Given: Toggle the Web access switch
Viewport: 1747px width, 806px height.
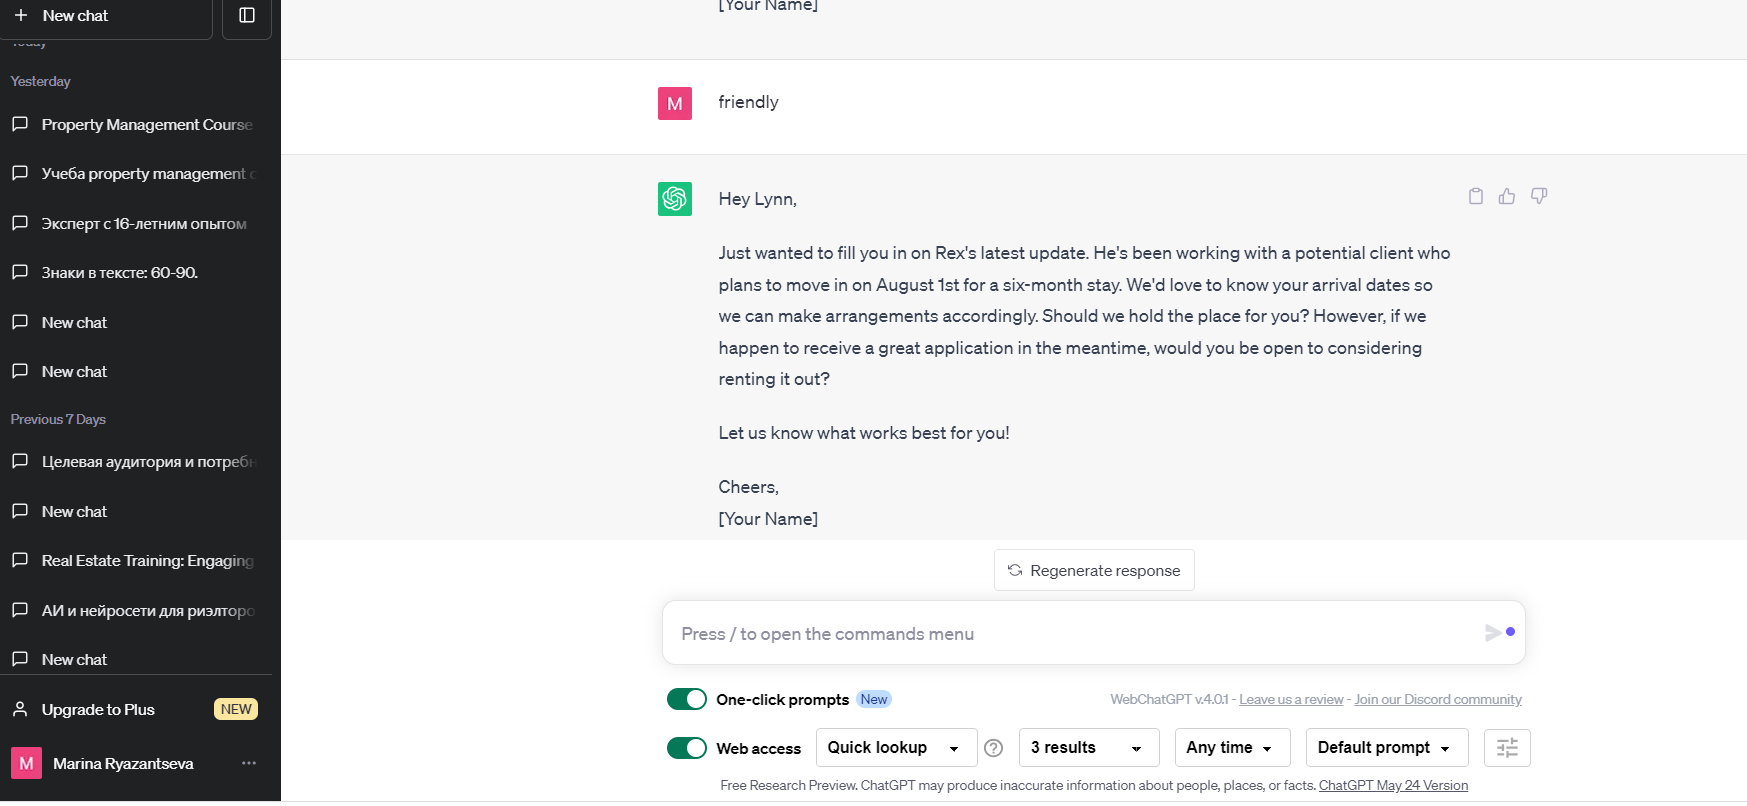Looking at the screenshot, I should 687,748.
